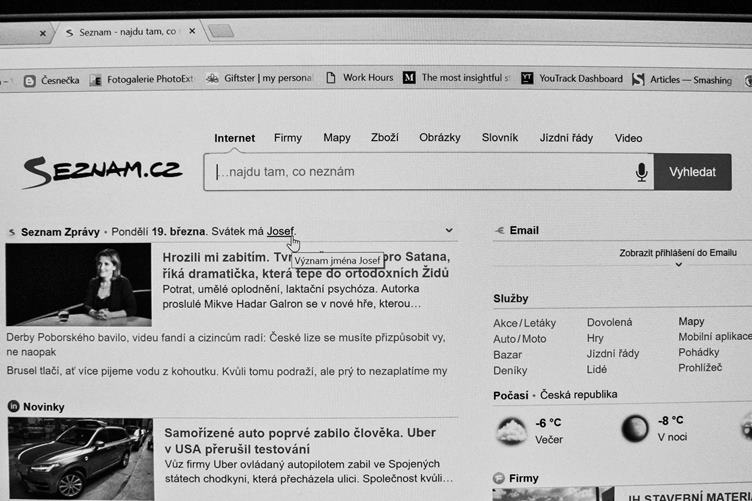Open the Giftster bookmark
The height and width of the screenshot is (501, 752).
[259, 78]
